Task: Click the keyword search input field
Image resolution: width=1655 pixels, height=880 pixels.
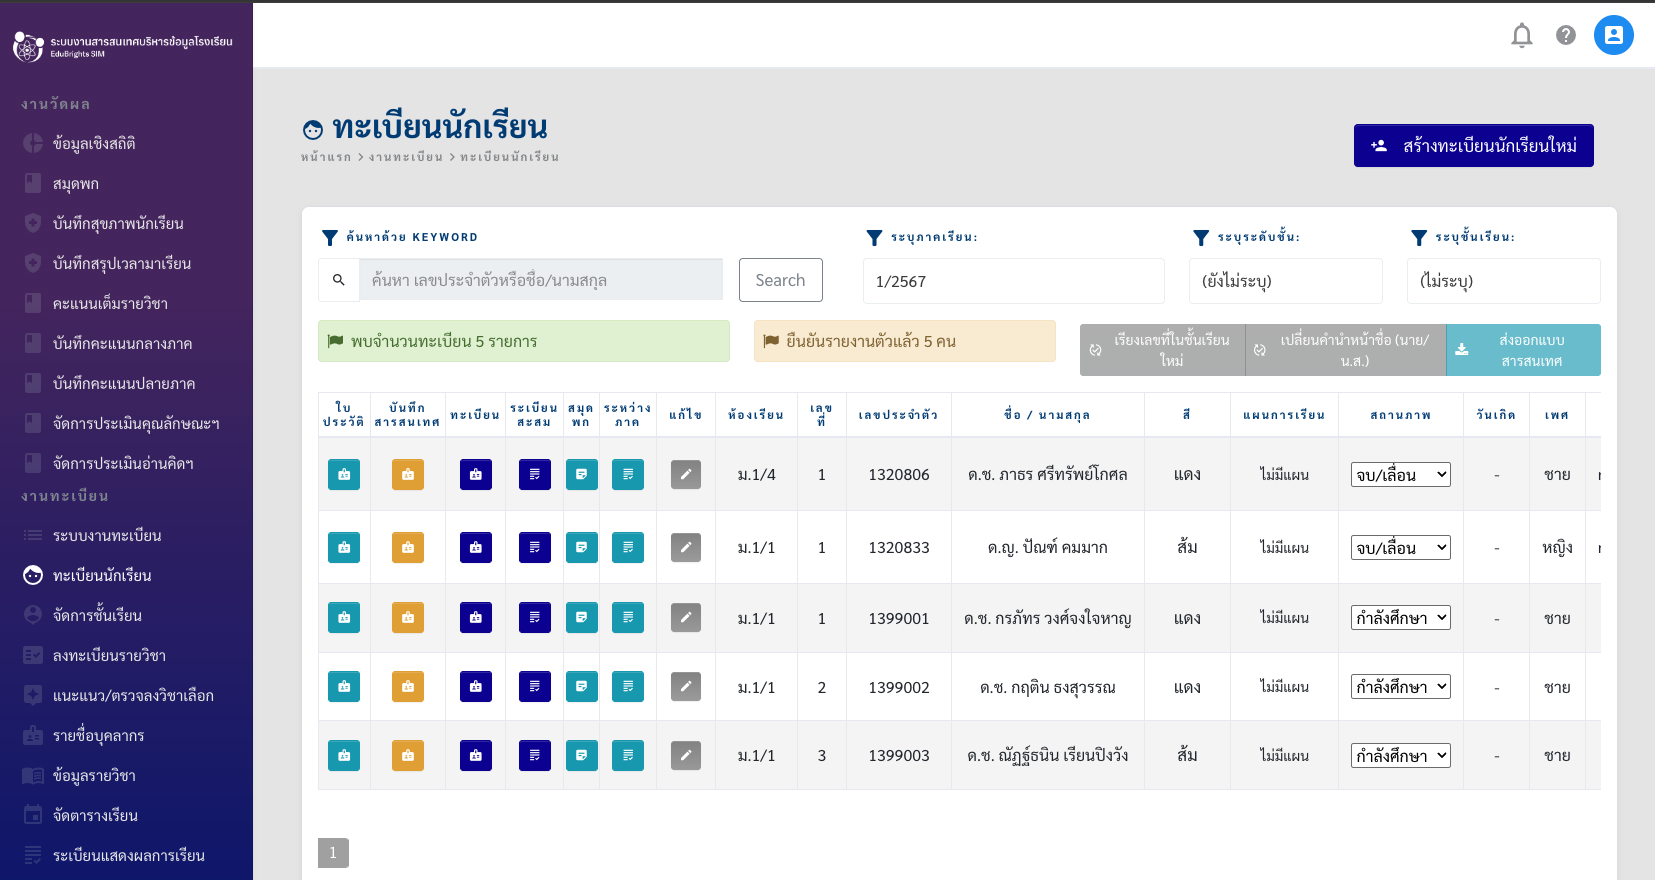Action: coord(541,280)
